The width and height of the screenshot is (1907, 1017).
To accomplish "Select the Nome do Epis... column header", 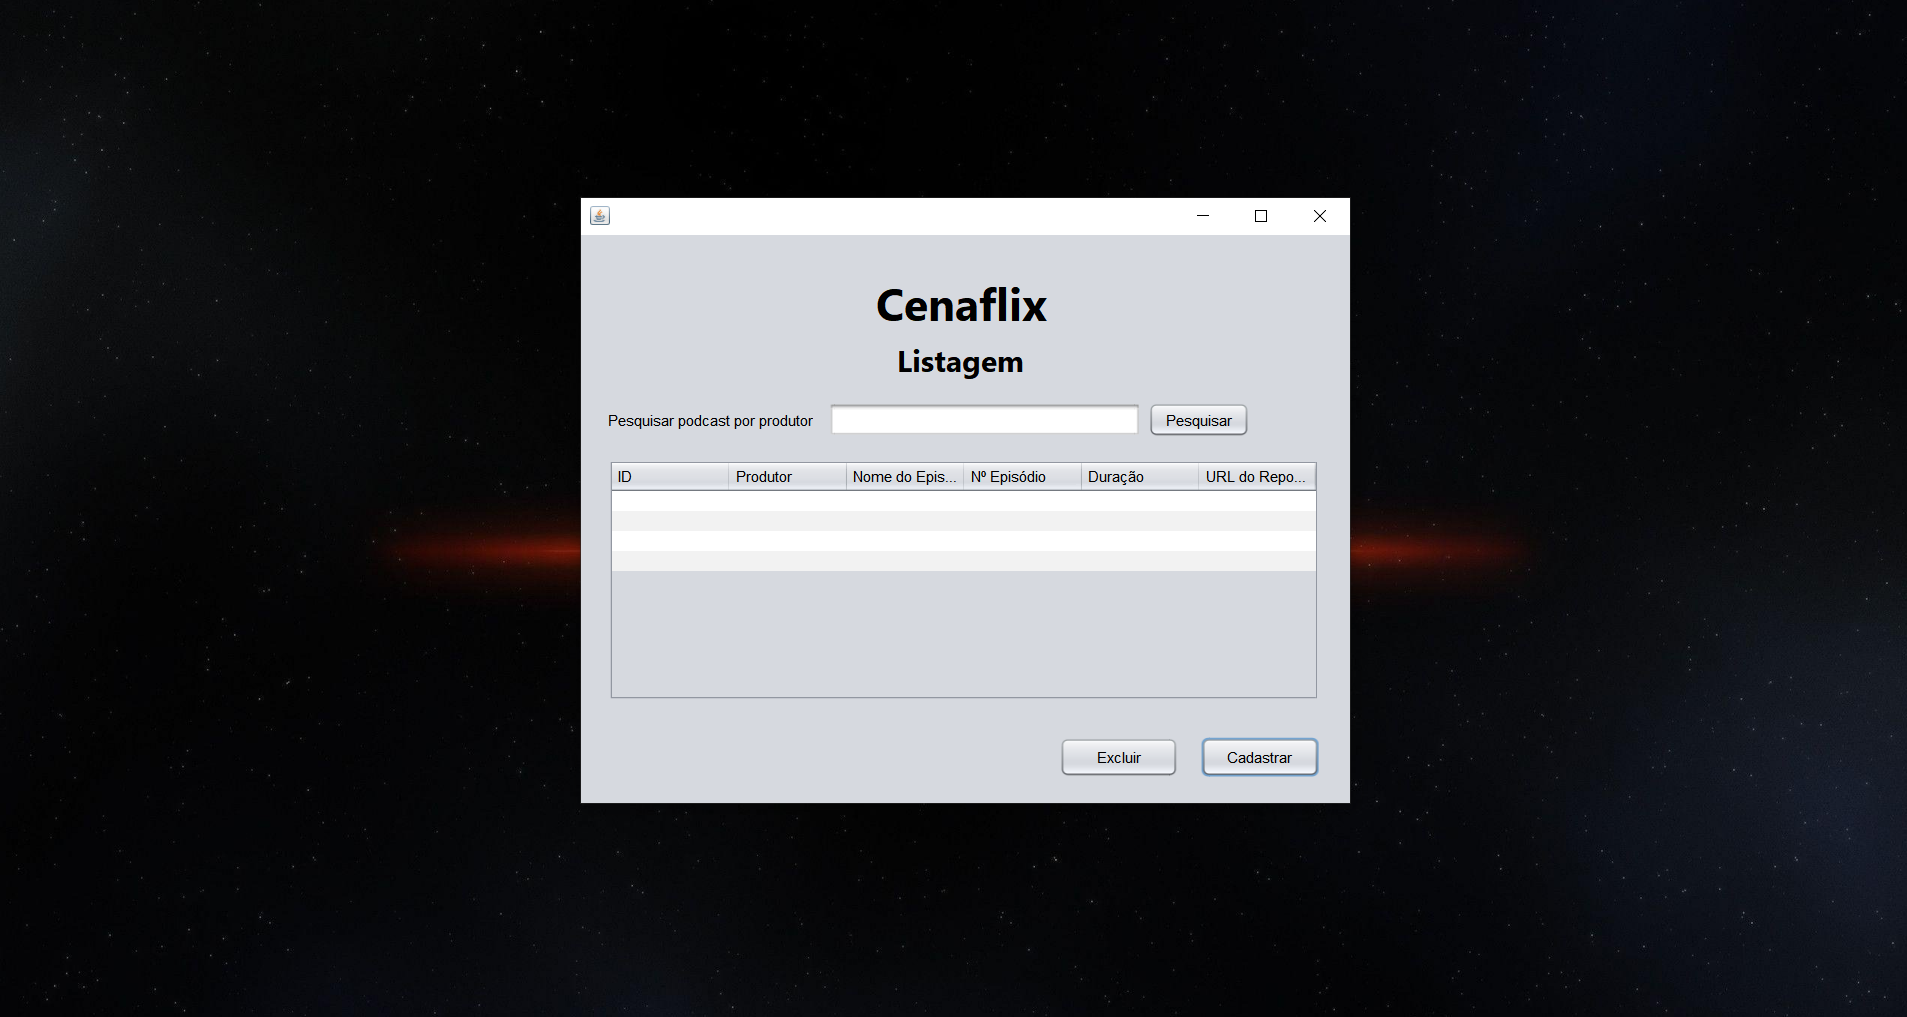I will (904, 477).
